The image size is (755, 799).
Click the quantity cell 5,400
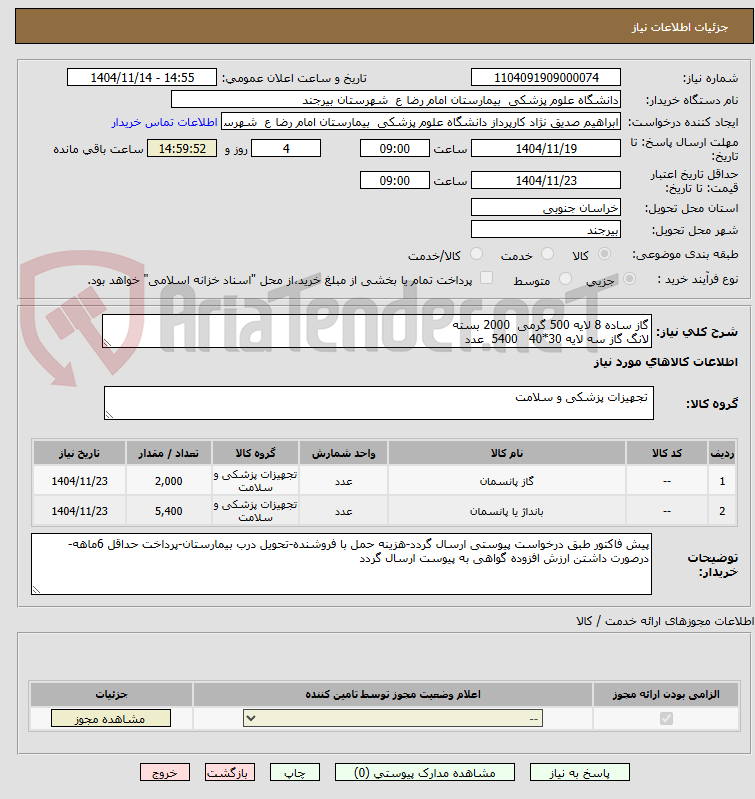point(169,511)
